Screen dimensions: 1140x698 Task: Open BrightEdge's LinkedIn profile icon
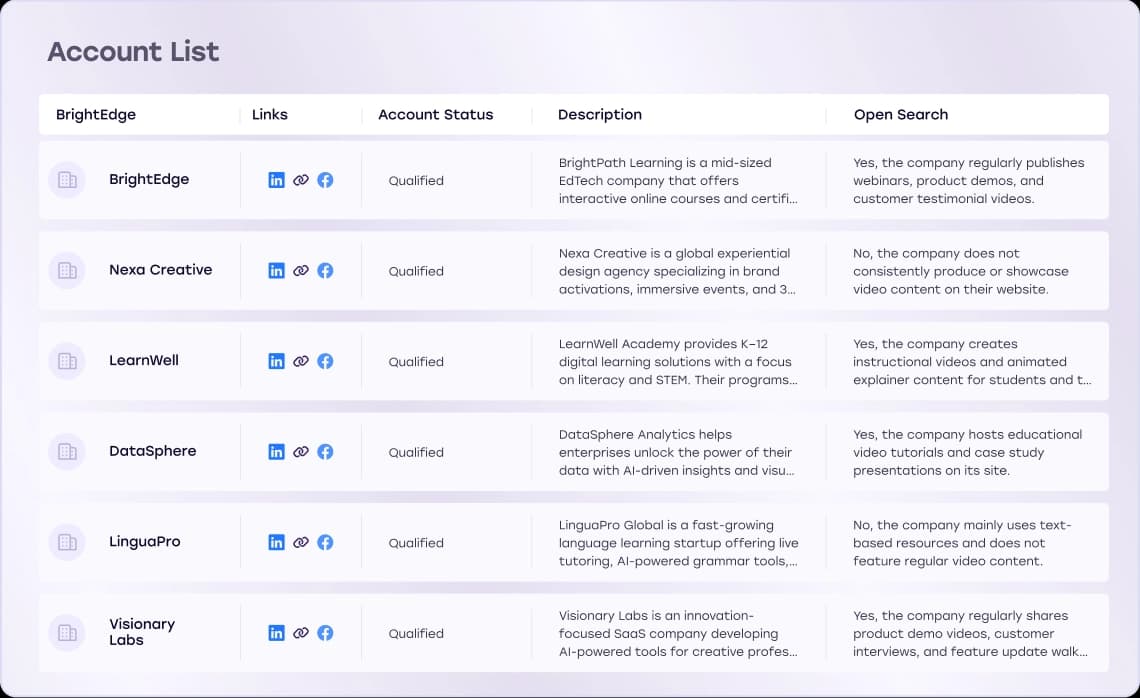coord(276,180)
